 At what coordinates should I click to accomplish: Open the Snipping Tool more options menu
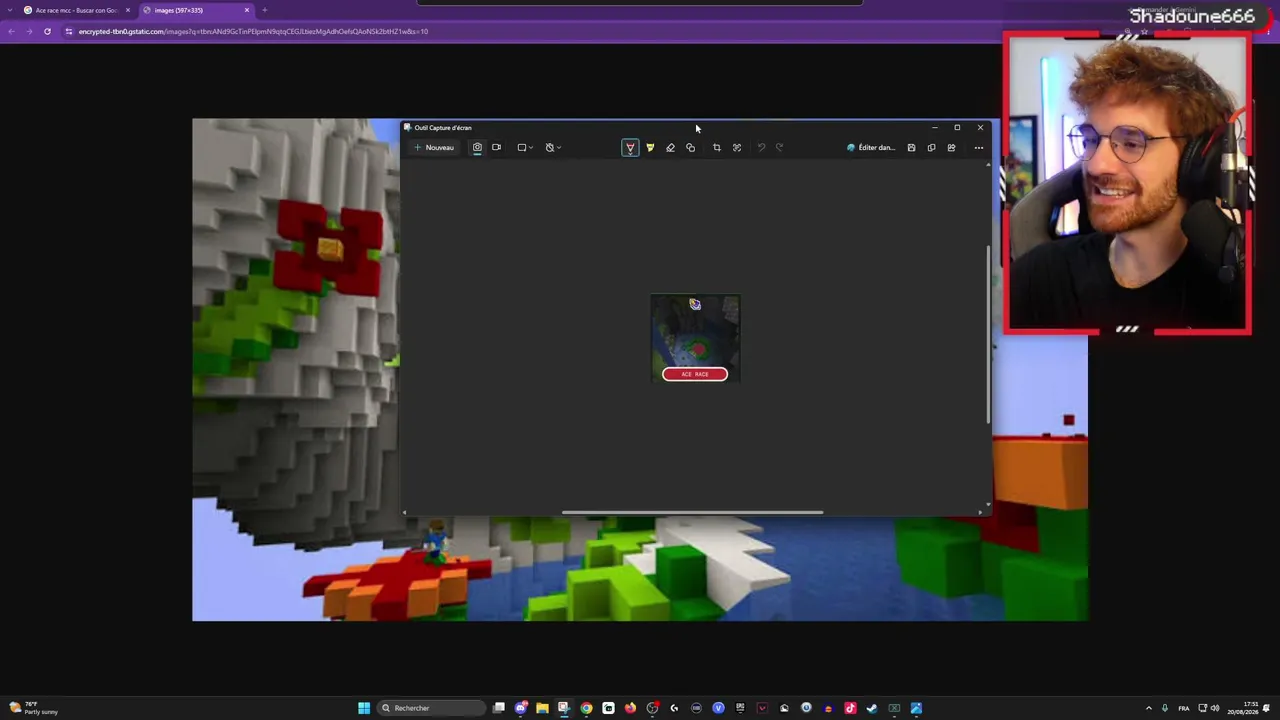tap(979, 148)
